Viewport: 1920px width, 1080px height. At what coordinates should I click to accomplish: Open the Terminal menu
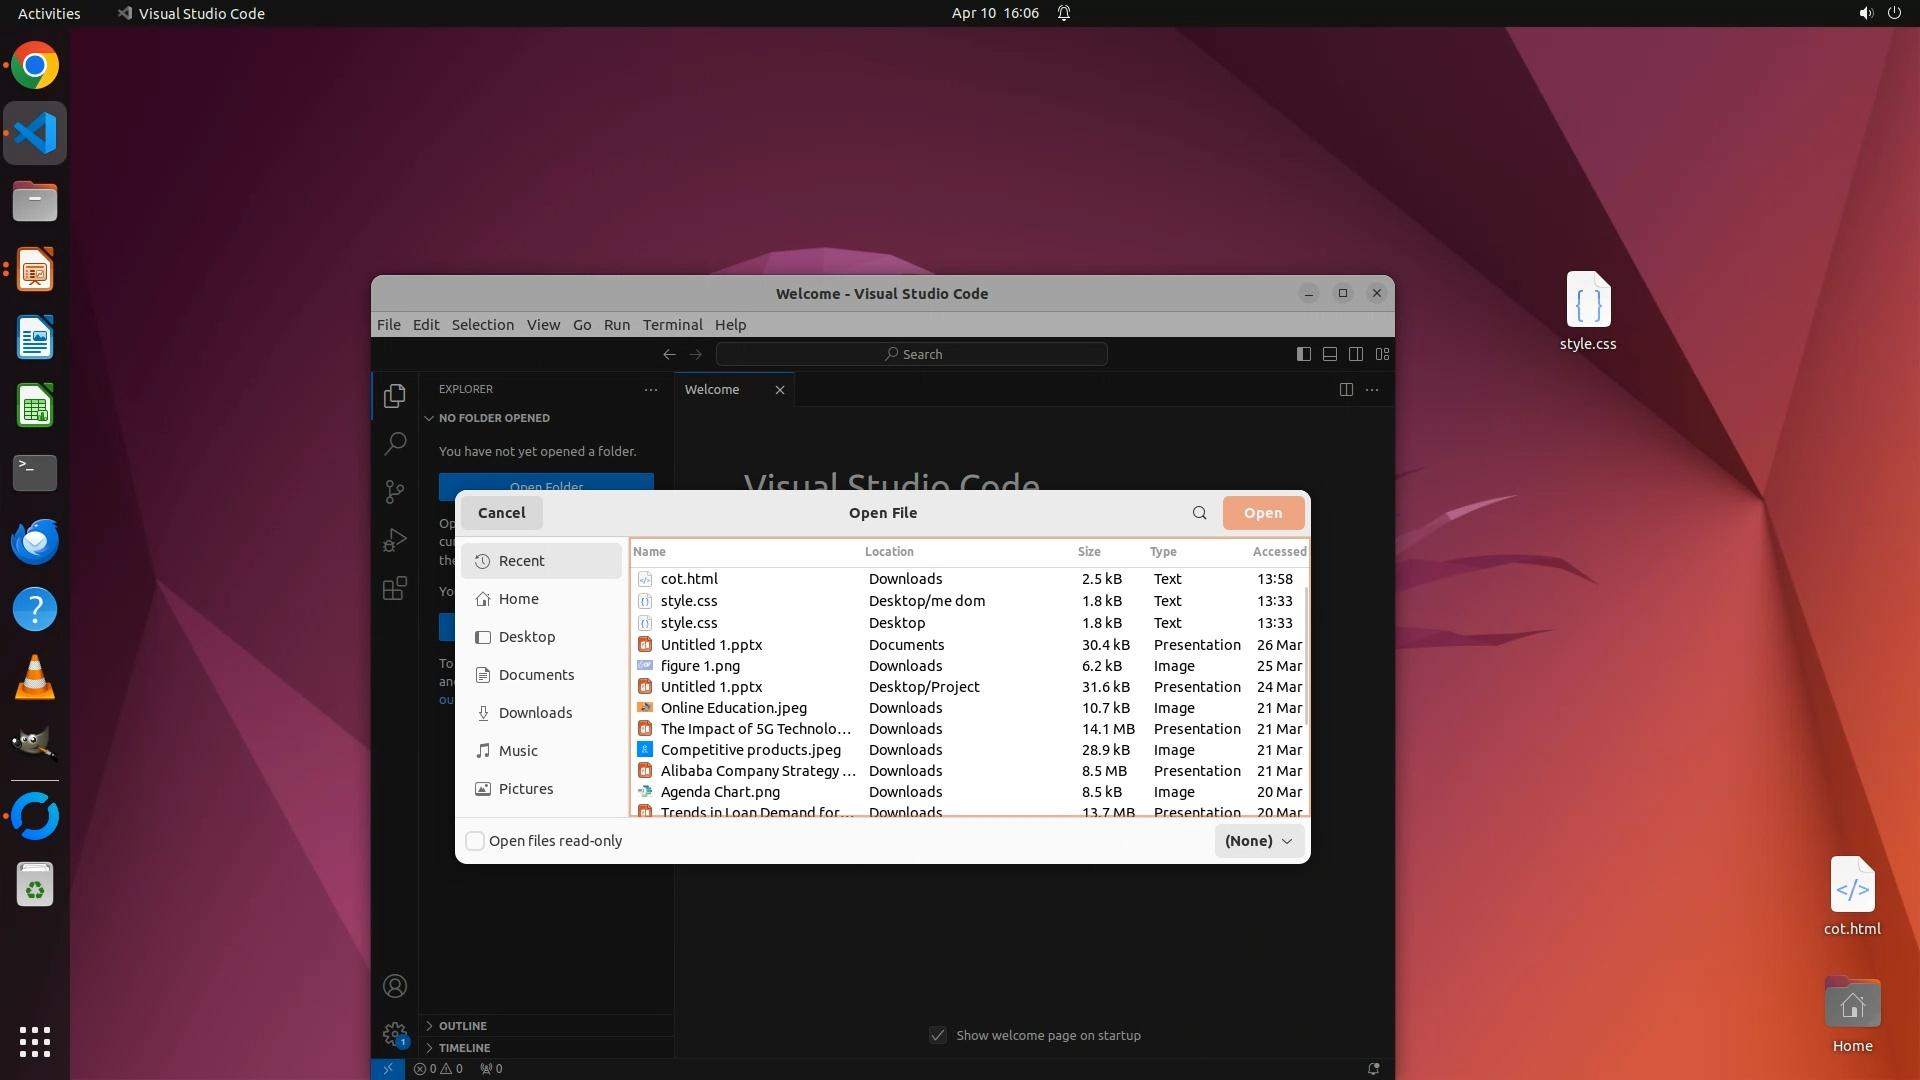point(672,325)
